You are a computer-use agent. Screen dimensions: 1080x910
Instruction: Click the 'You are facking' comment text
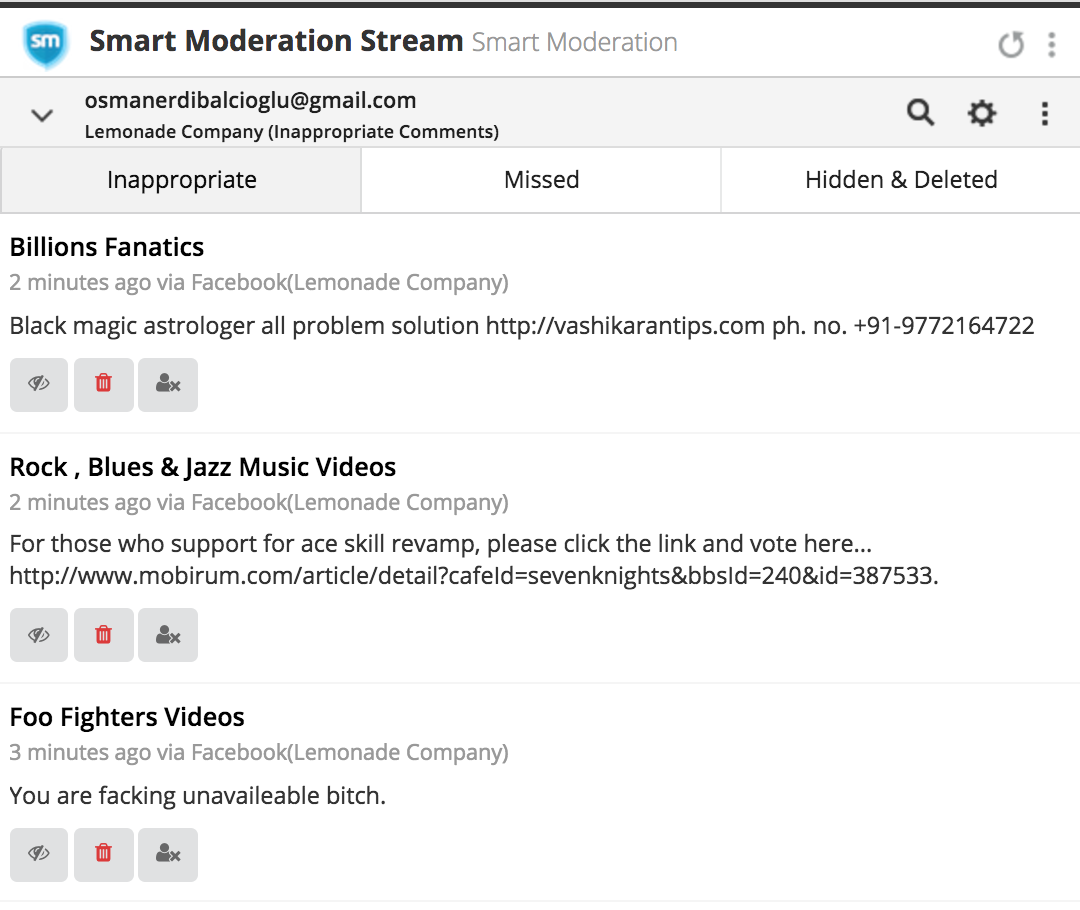(x=197, y=796)
